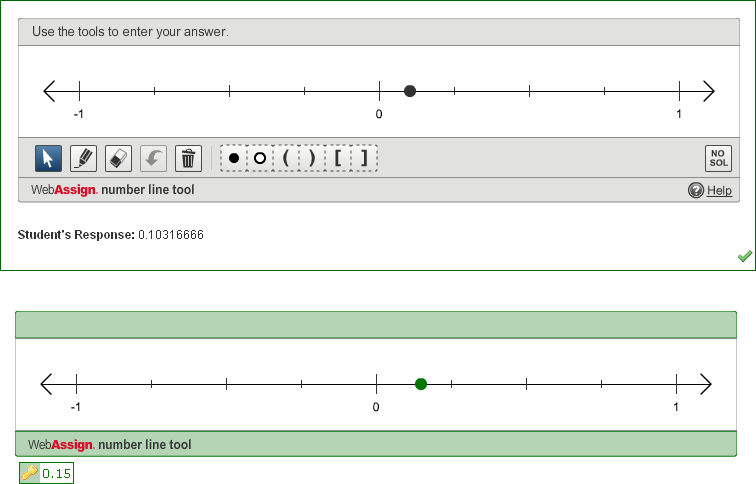The image size is (756, 484).
Task: Click the key icon beside 0.15
Action: point(29,473)
